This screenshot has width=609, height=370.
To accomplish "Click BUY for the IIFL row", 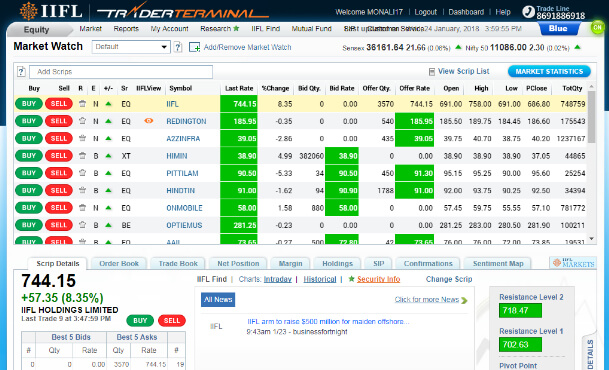I will [x=29, y=104].
